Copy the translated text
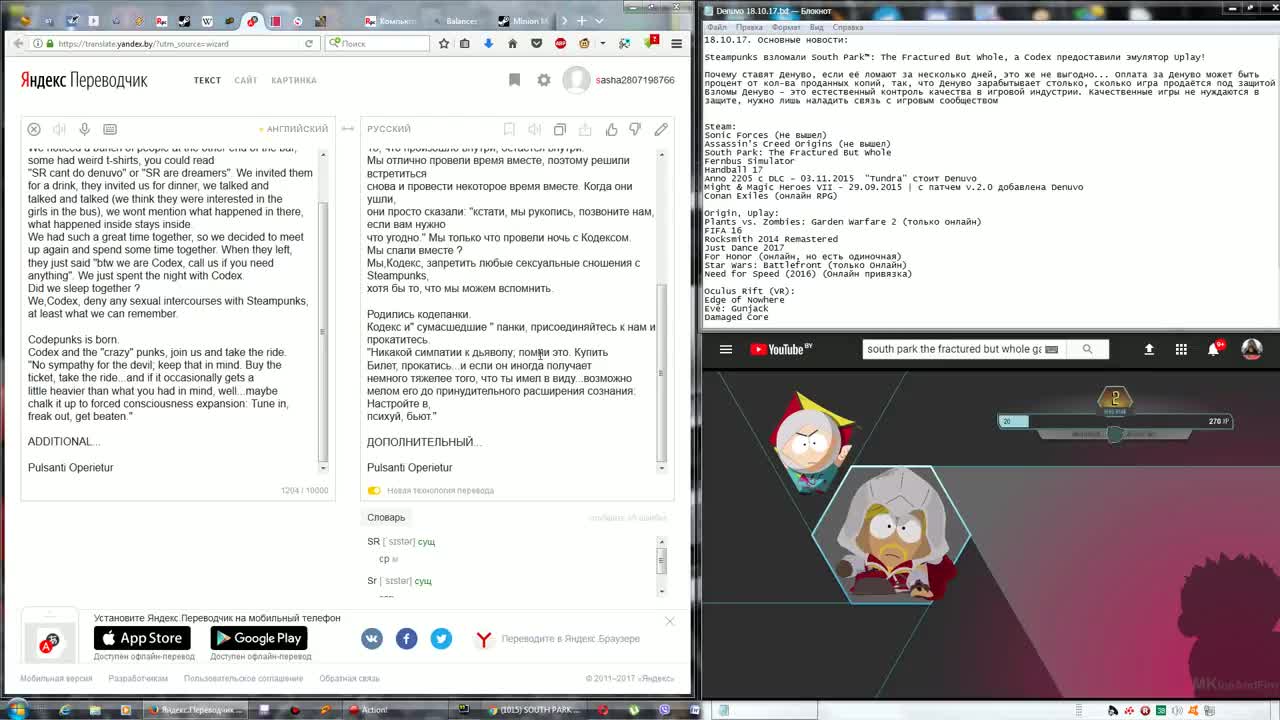This screenshot has height=720, width=1280. 560,129
